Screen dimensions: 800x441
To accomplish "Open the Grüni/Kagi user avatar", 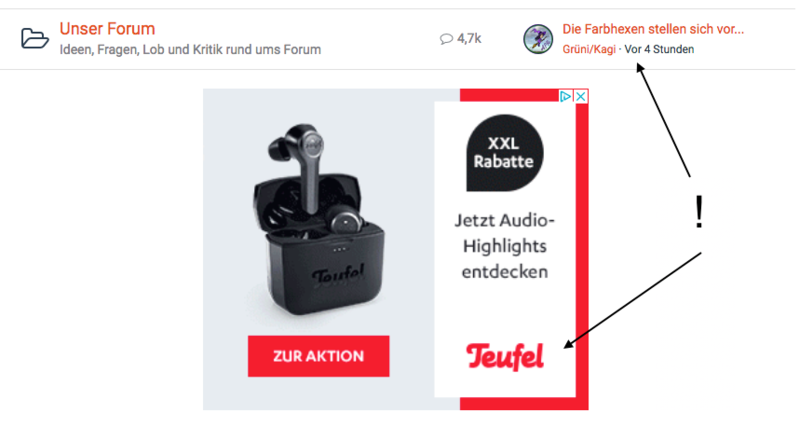I will point(538,39).
